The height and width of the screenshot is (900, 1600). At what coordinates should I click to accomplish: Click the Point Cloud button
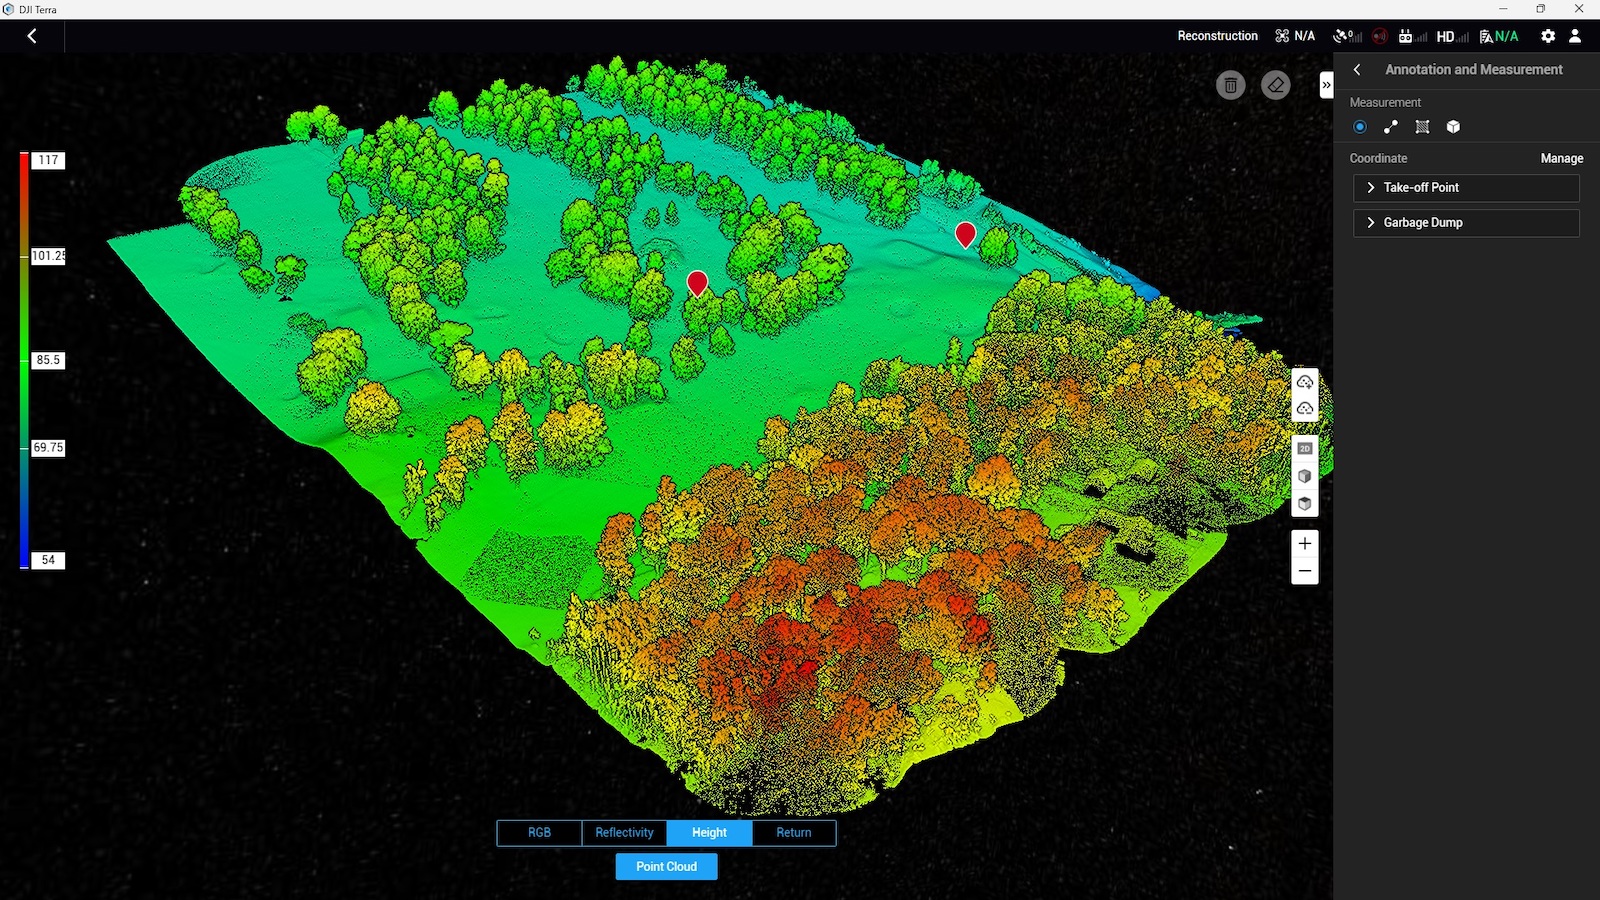tap(666, 867)
